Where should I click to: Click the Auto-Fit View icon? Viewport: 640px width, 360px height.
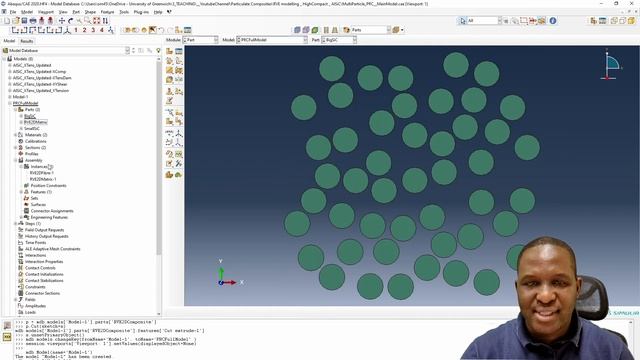(x=96, y=20)
